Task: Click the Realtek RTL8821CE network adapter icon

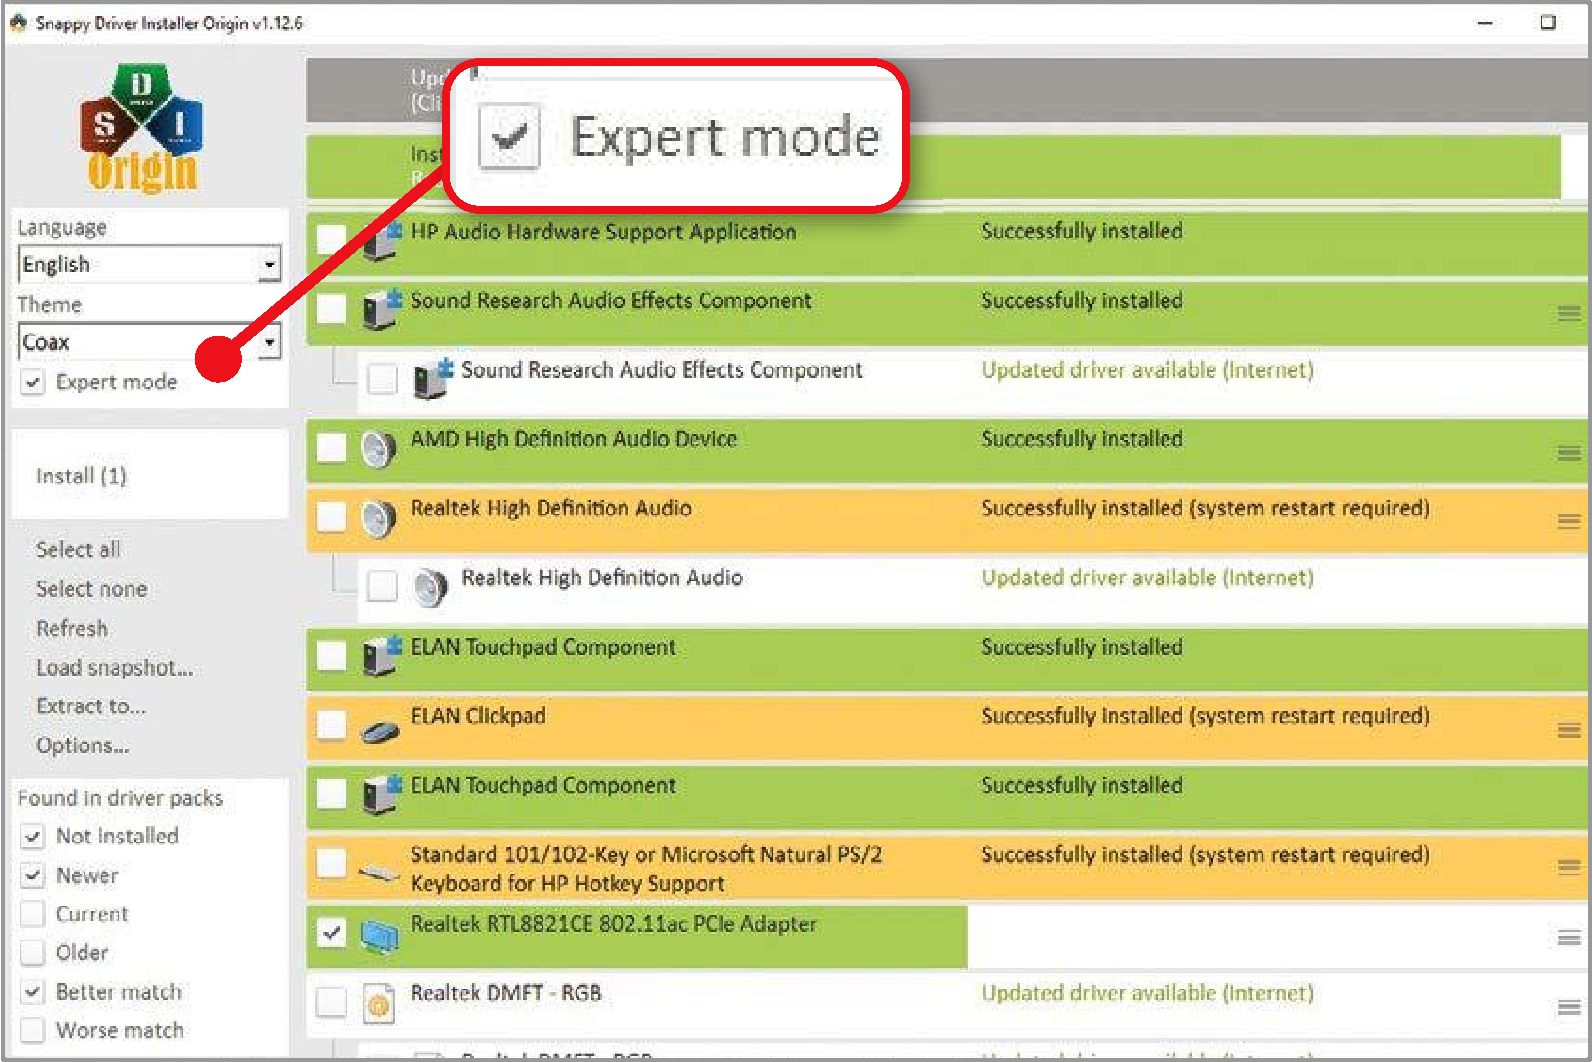Action: (379, 936)
